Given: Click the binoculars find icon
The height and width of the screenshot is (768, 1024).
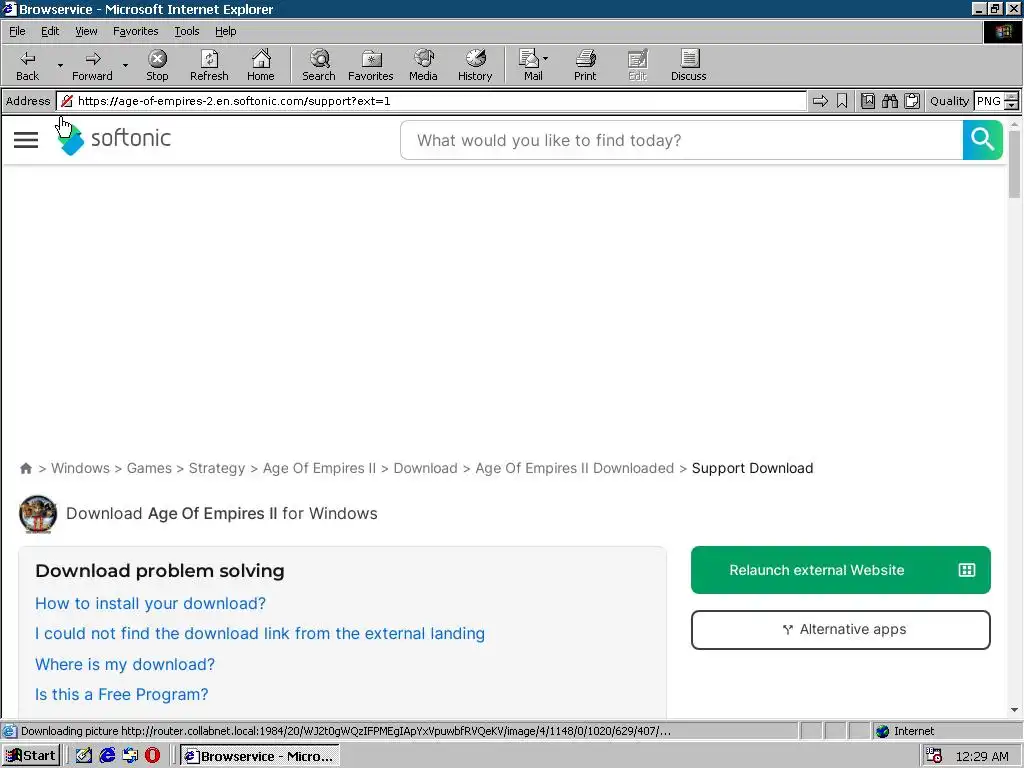Looking at the screenshot, I should pyautogui.click(x=889, y=101).
